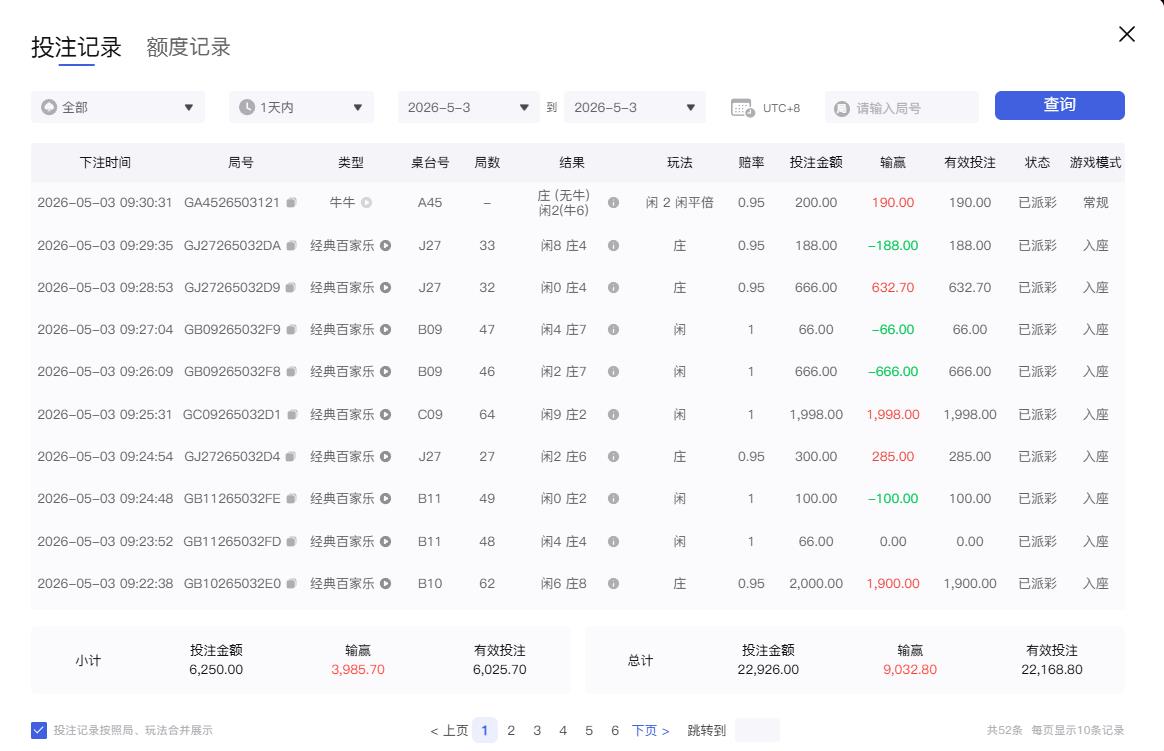Open the 全部 game type dropdown
Viewport: 1164px width, 751px height.
click(x=118, y=108)
